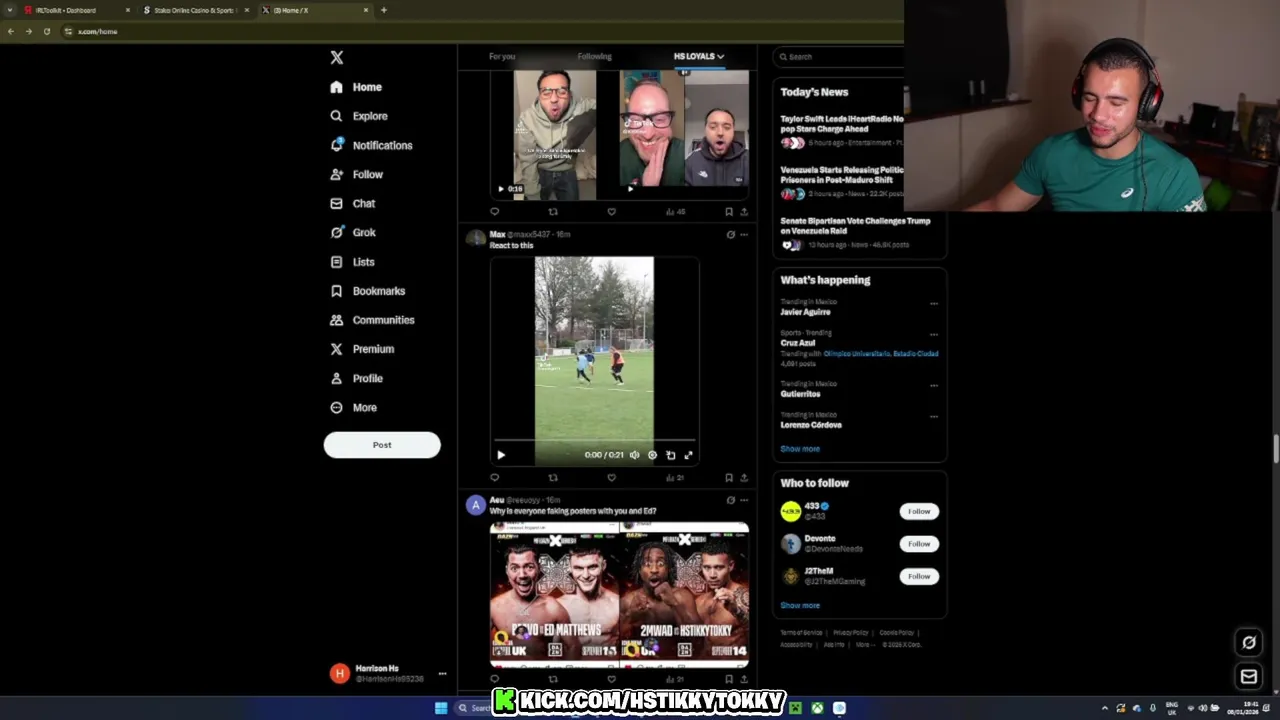Open the Explore page
Screen dimensions: 1280x720
359,116
